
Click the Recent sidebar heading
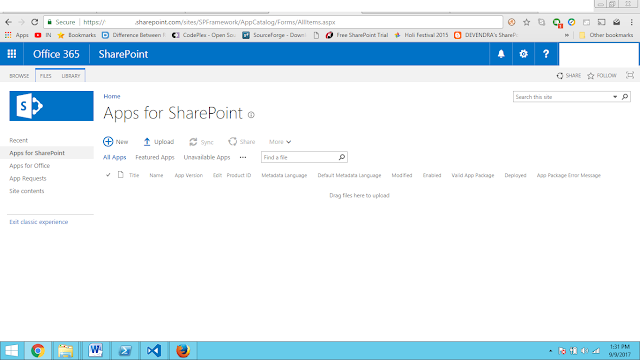18,140
